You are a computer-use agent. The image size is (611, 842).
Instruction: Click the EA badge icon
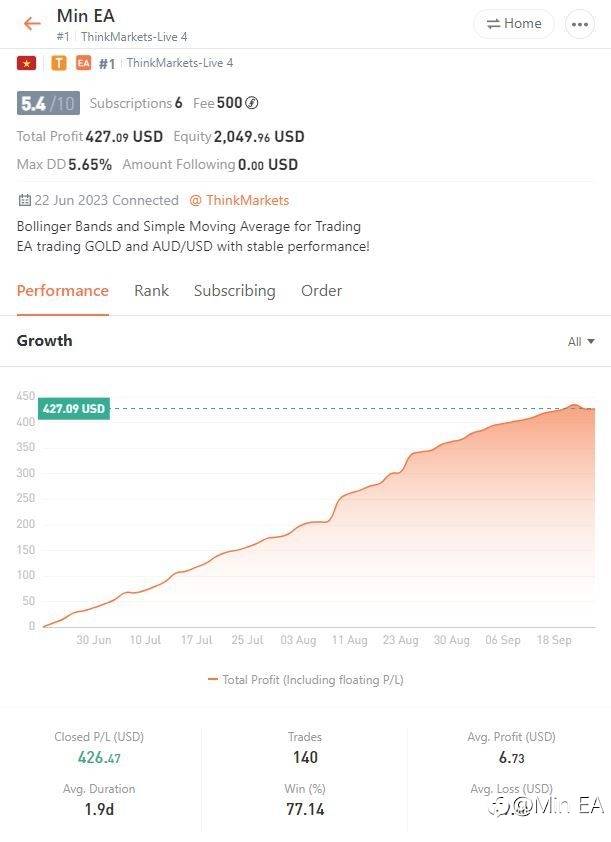click(83, 63)
